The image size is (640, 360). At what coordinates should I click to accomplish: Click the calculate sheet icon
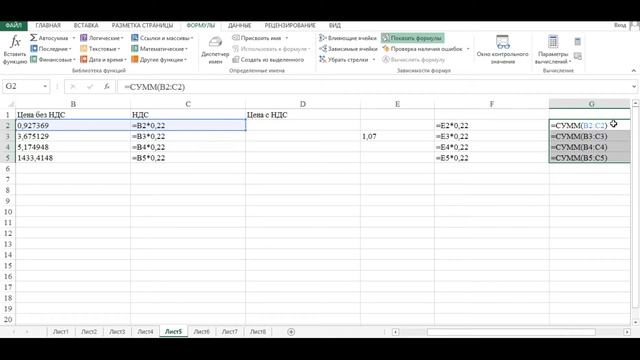(577, 56)
